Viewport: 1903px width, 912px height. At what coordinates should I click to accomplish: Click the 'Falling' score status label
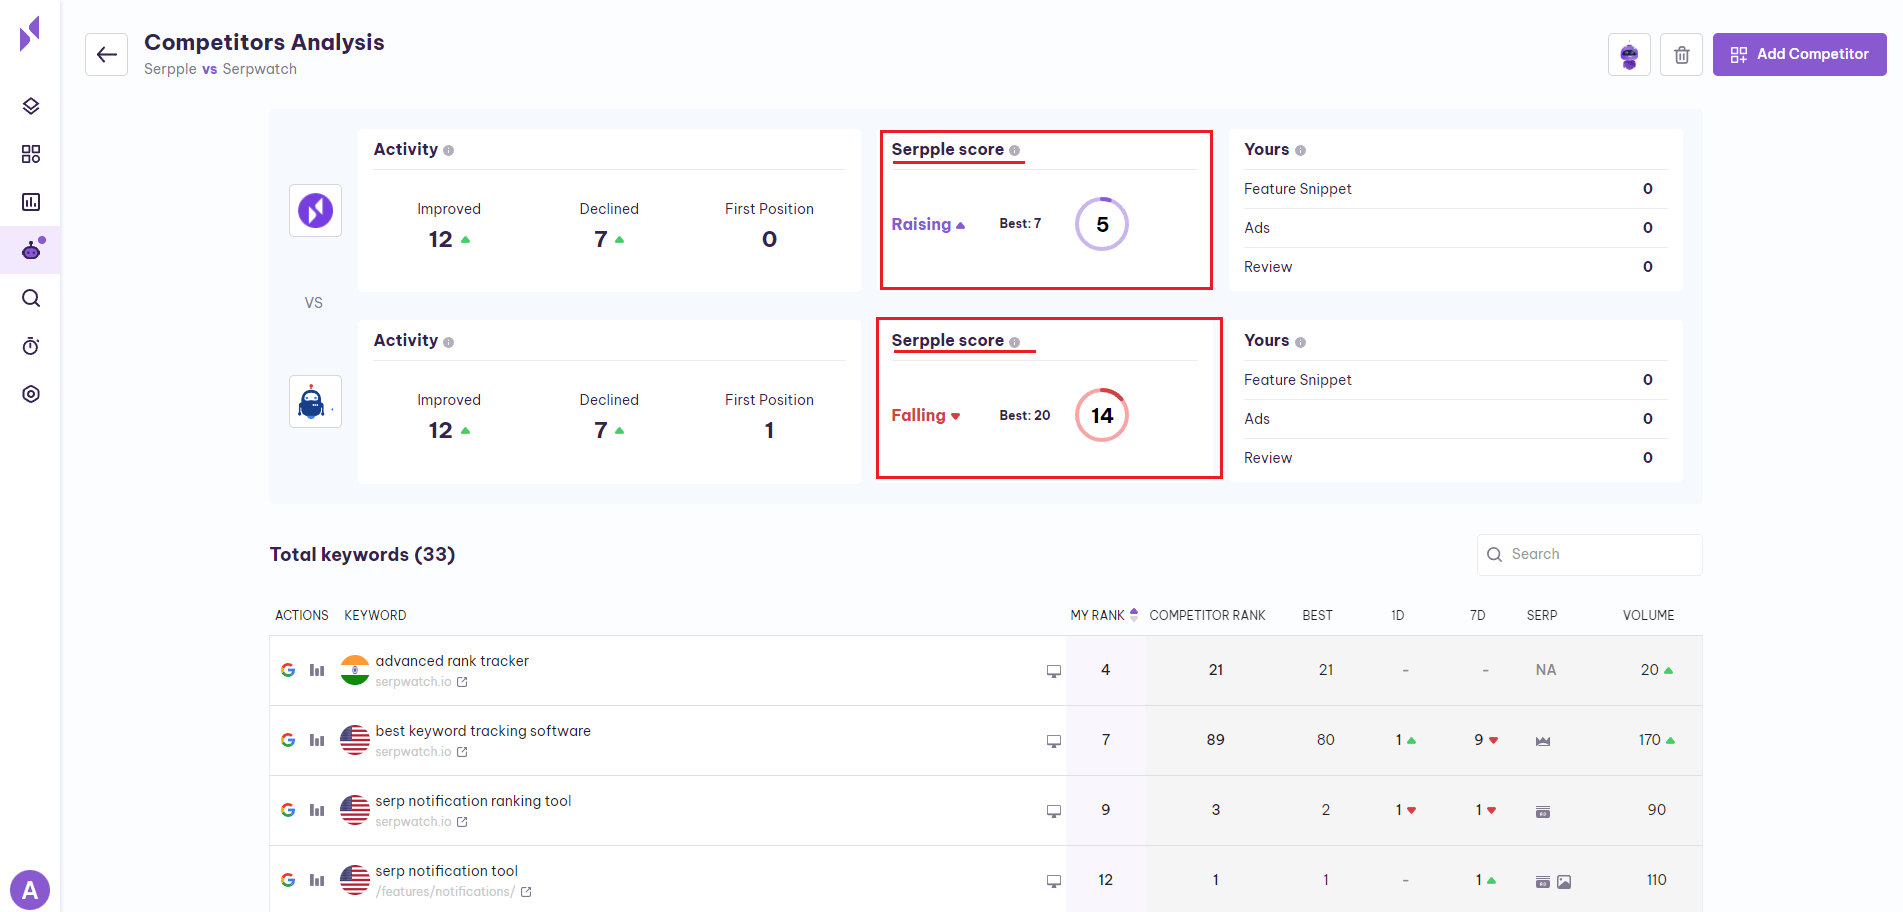click(918, 415)
